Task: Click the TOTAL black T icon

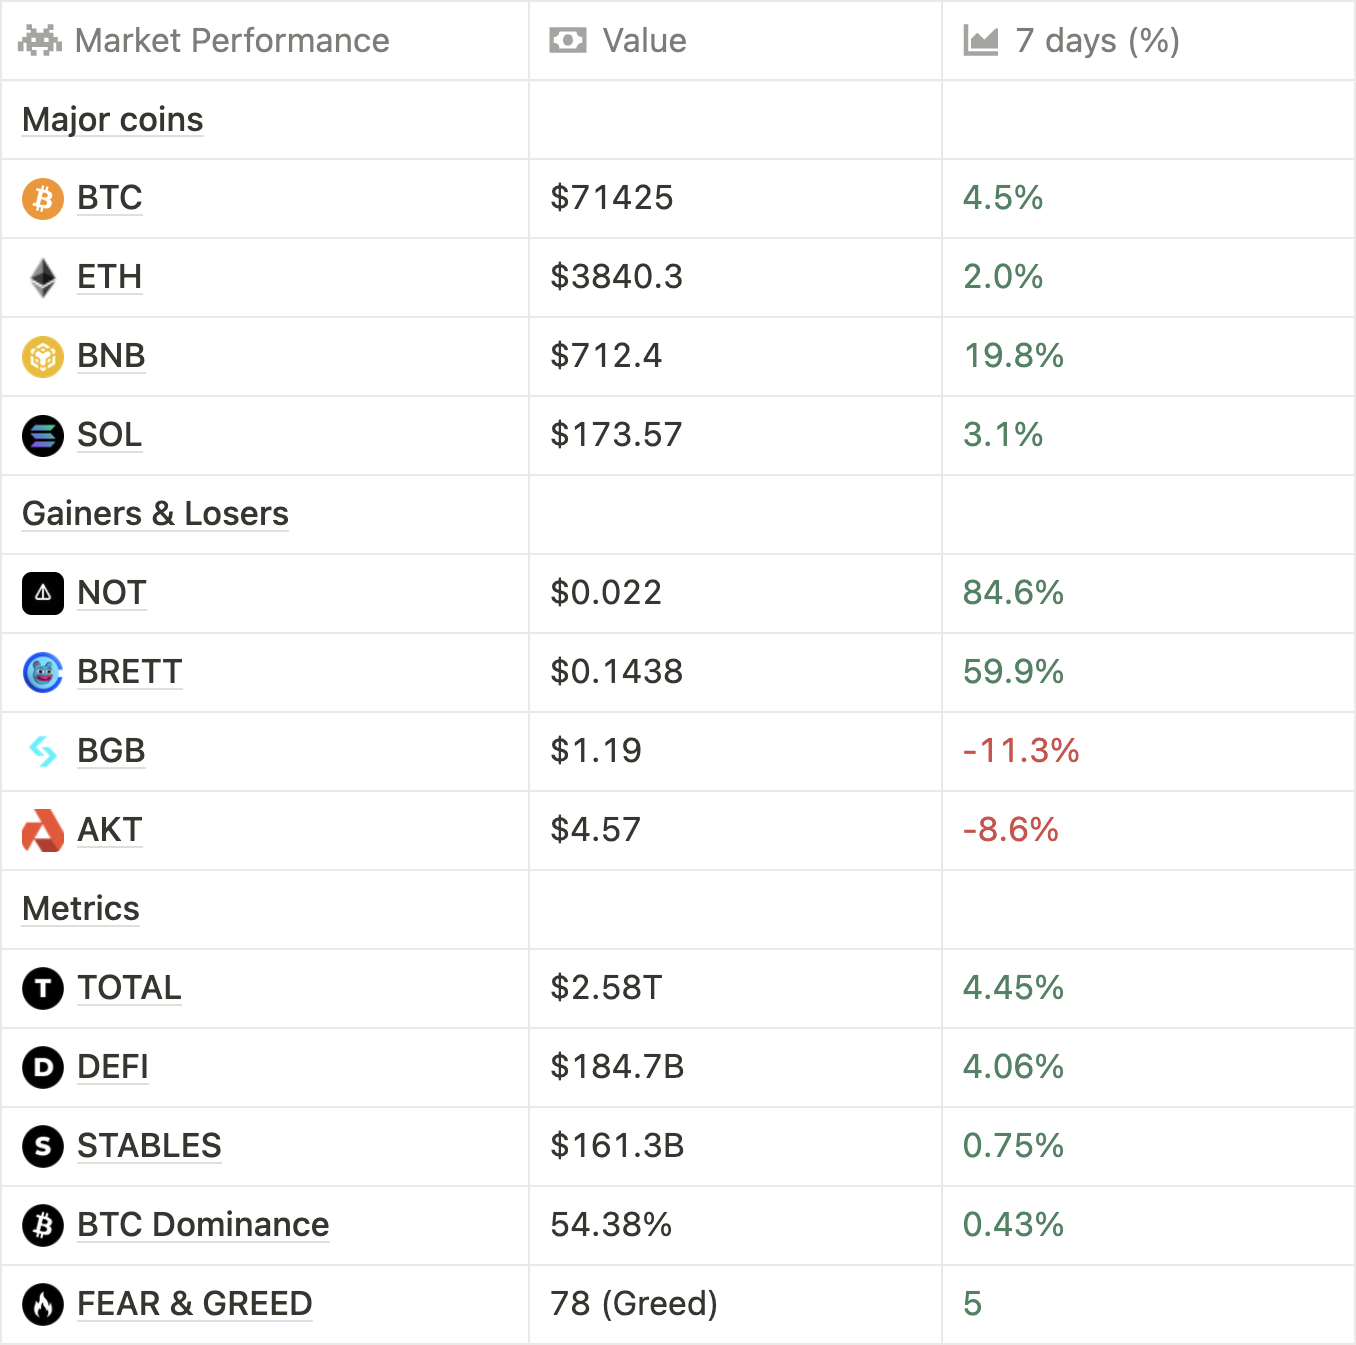Action: [x=43, y=989]
